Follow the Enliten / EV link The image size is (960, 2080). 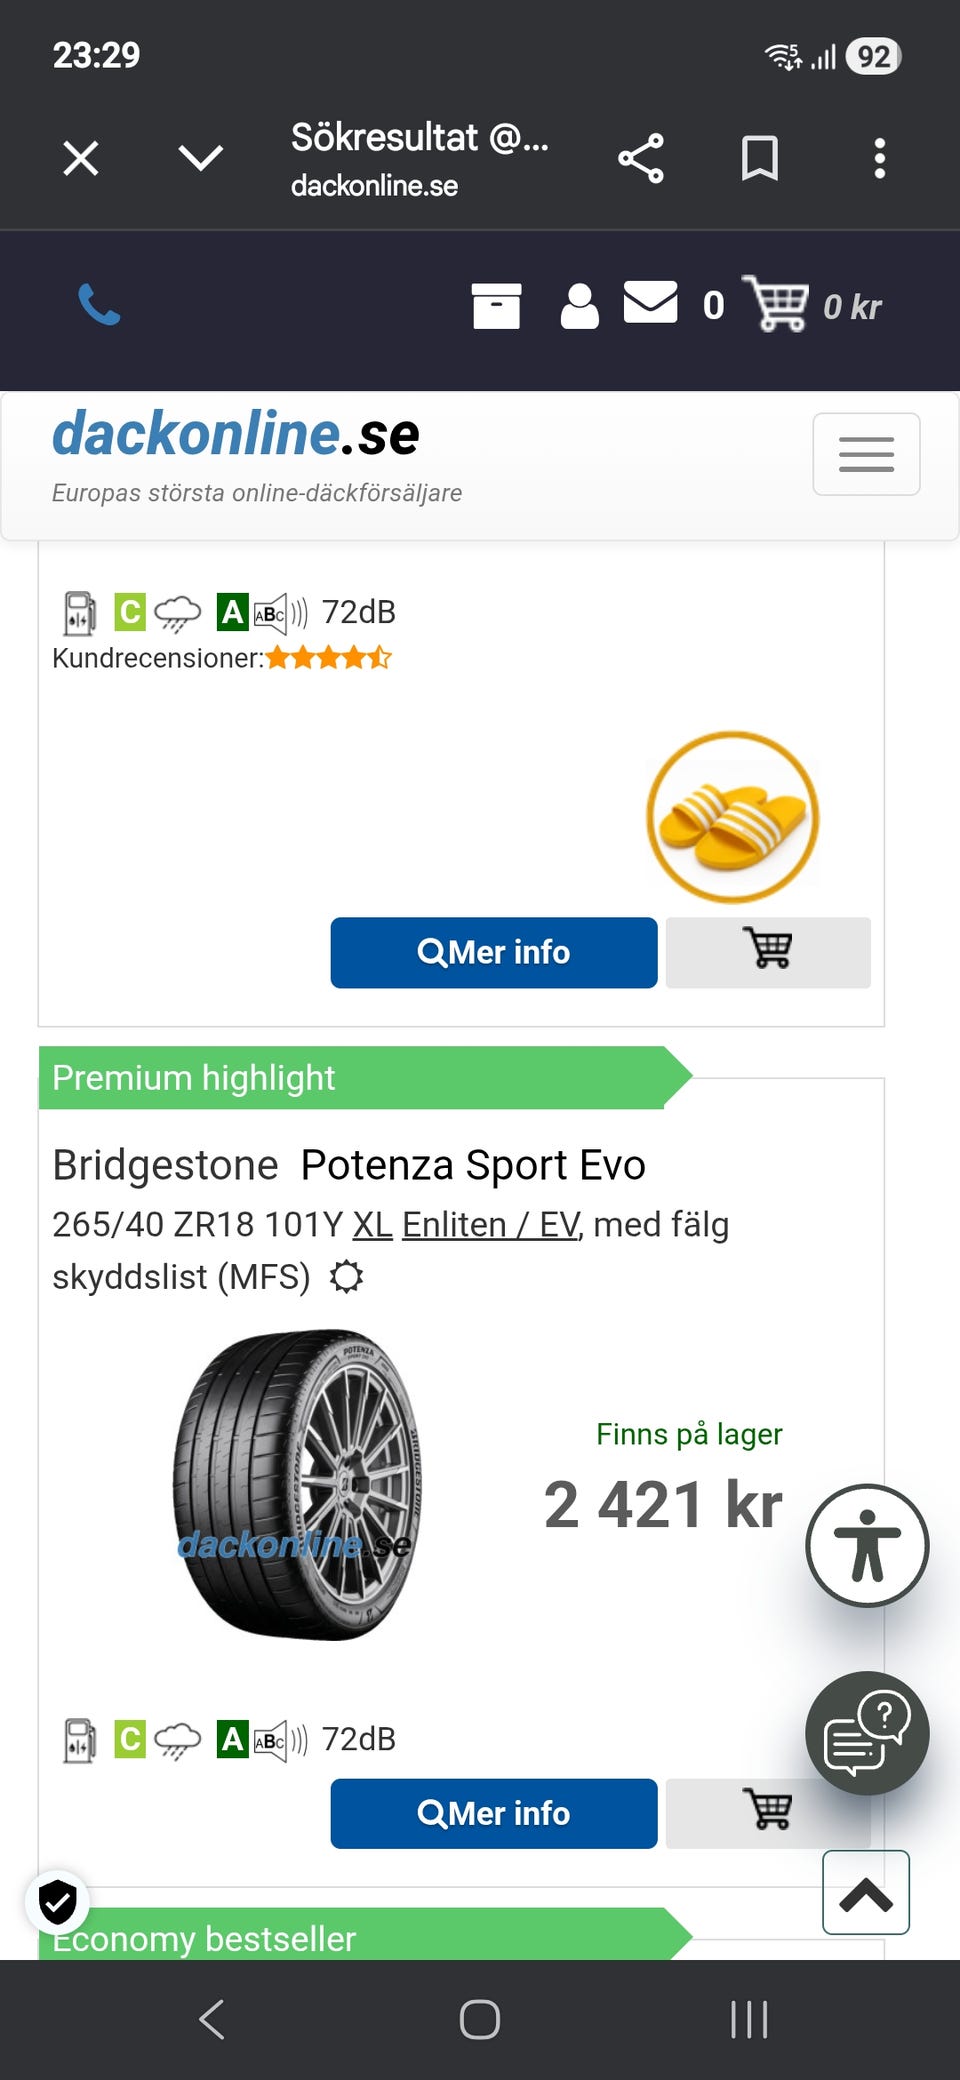point(490,1224)
